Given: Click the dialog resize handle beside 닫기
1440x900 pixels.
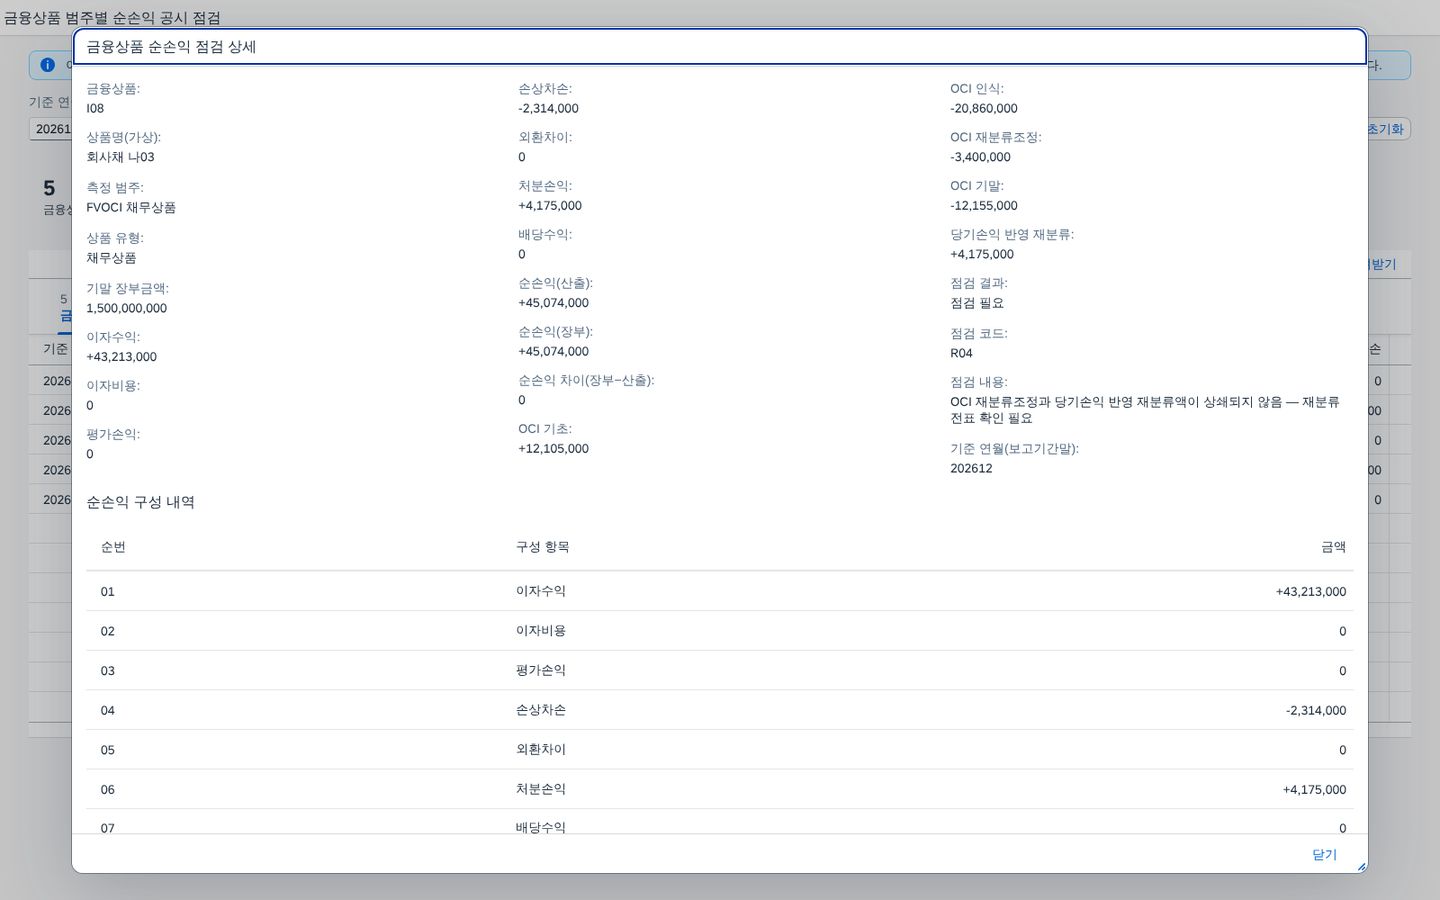Looking at the screenshot, I should pyautogui.click(x=1360, y=866).
